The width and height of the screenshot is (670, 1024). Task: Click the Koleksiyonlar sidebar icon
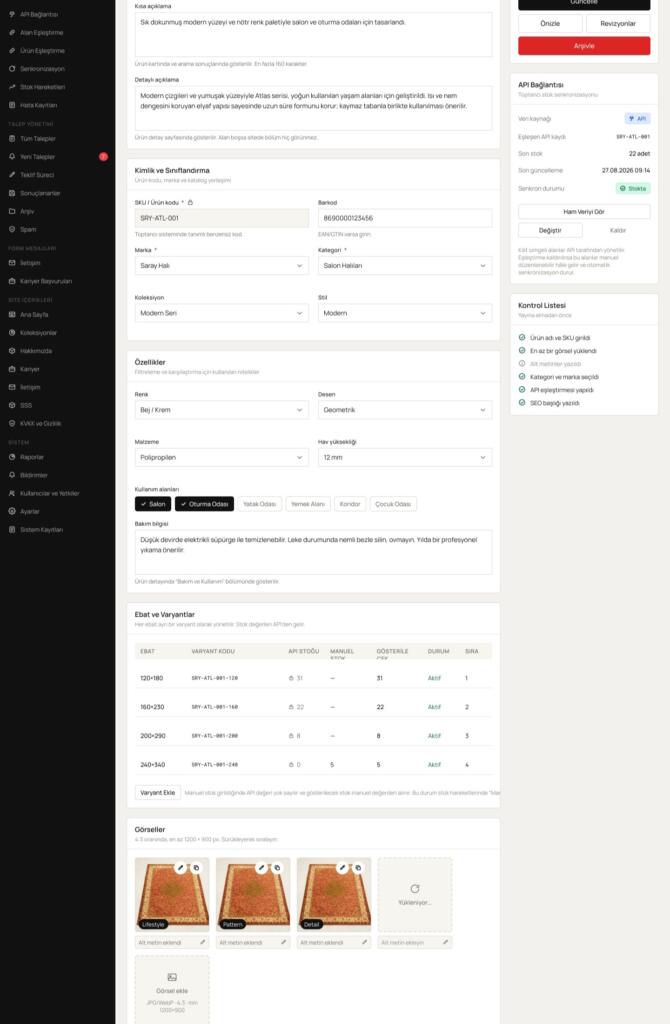[x=12, y=332]
